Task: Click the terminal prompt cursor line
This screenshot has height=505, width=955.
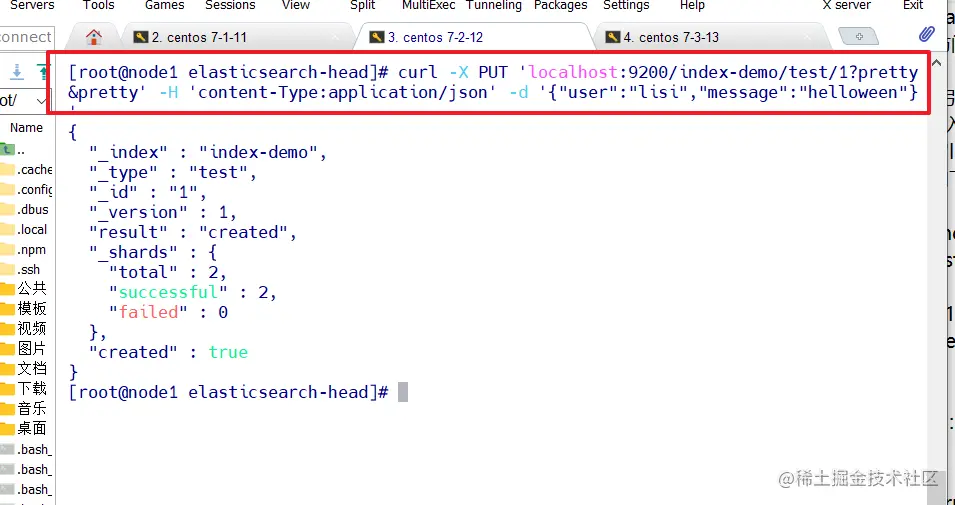Action: (x=238, y=392)
